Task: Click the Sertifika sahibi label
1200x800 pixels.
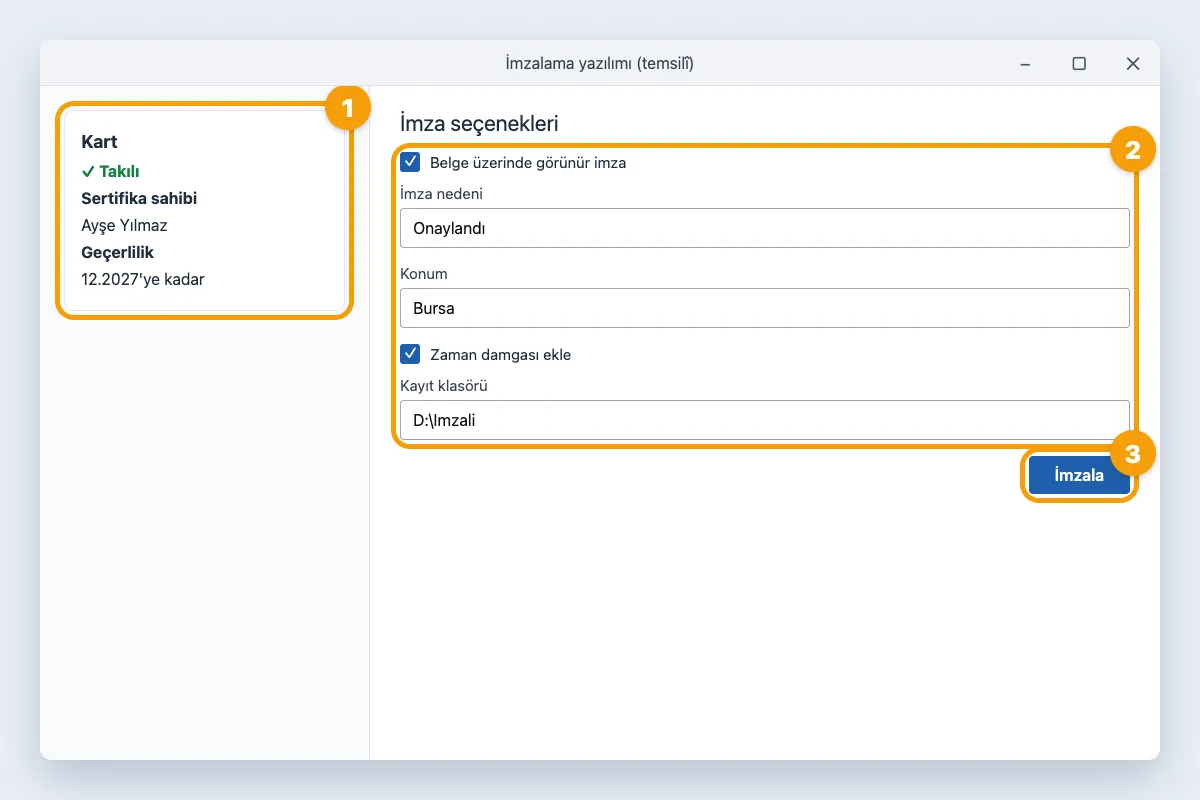Action: pyautogui.click(x=139, y=198)
